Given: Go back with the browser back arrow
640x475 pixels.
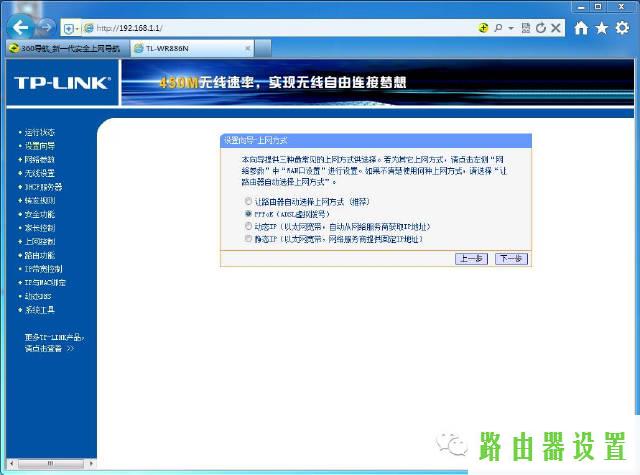Looking at the screenshot, I should (20, 28).
